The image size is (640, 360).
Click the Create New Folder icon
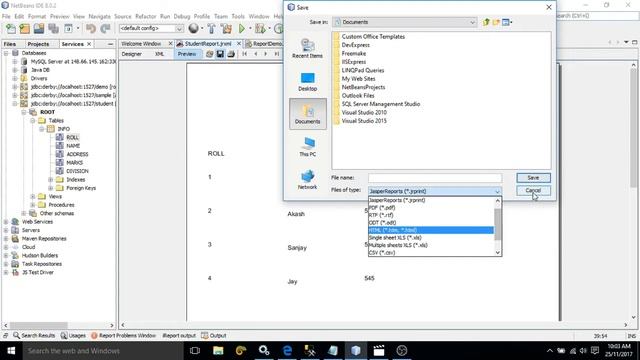click(x=496, y=22)
